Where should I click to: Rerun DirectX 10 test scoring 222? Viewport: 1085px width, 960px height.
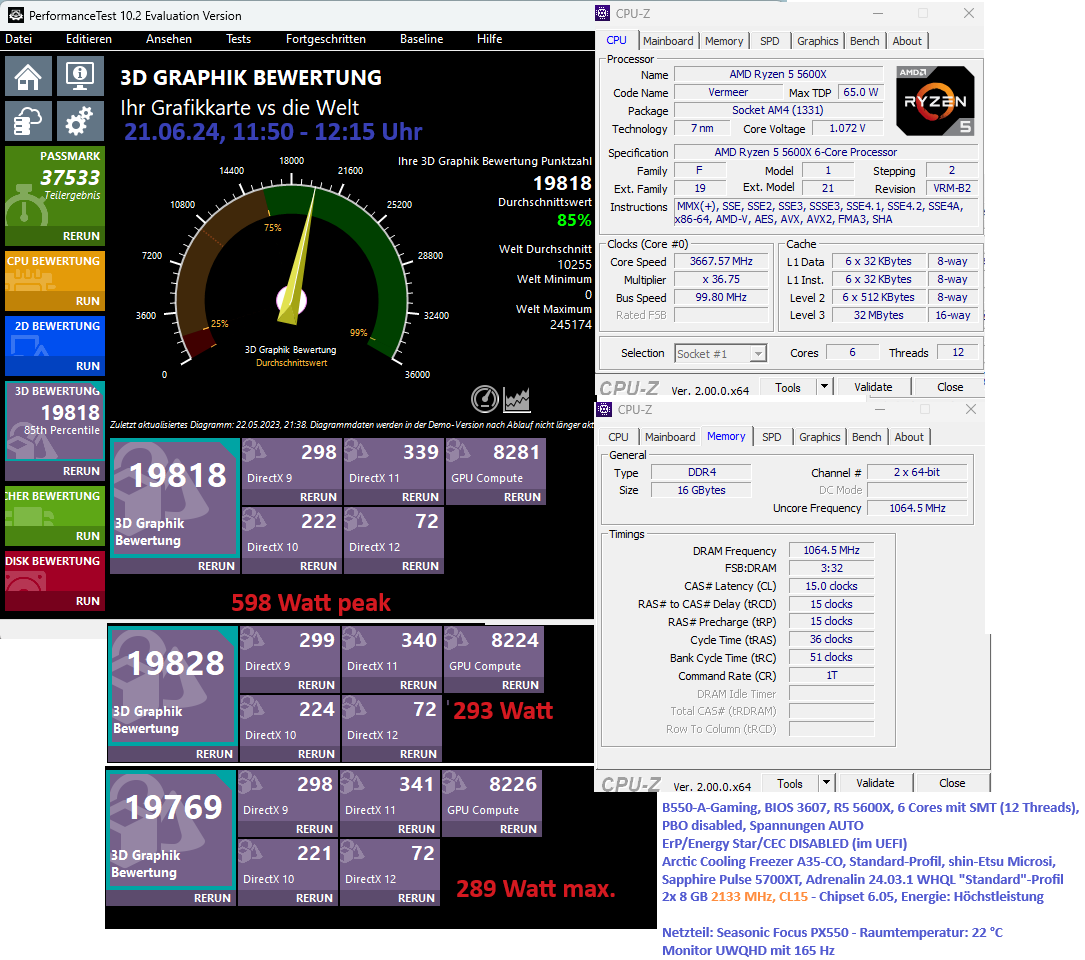(318, 565)
